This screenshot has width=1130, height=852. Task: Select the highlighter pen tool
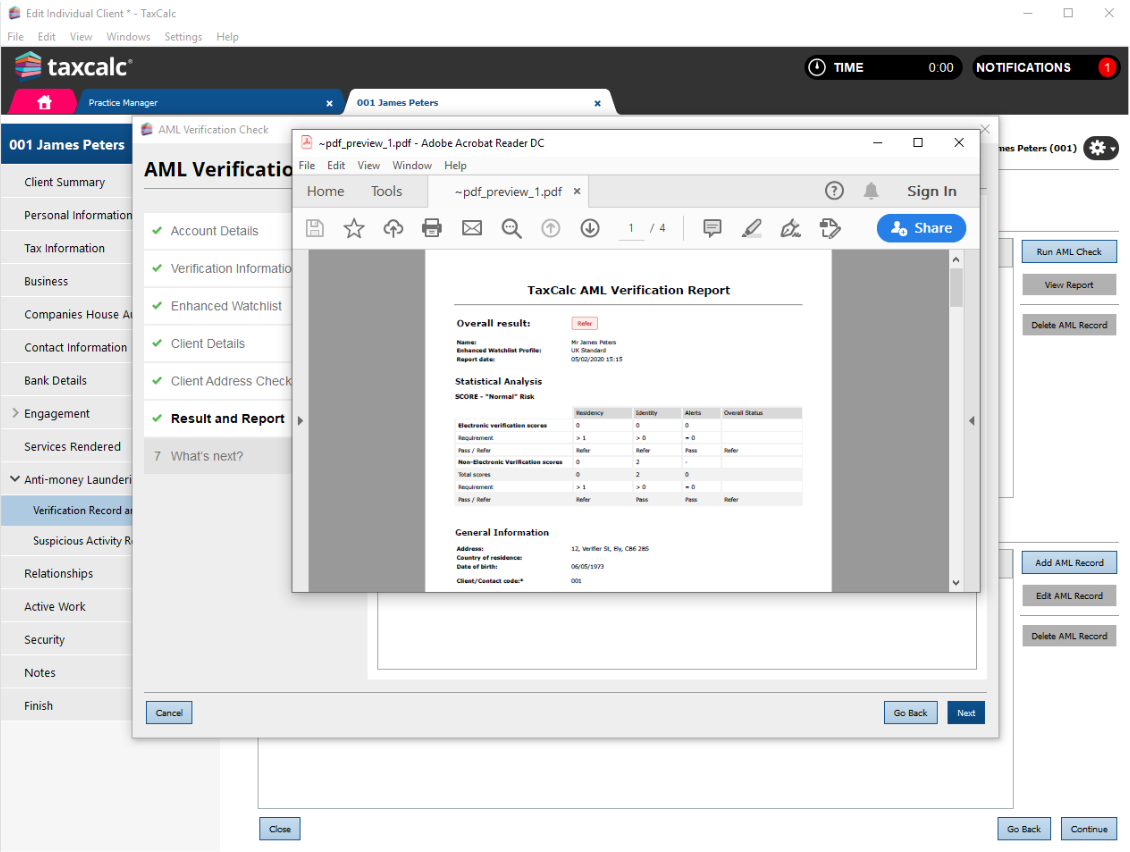coord(752,228)
